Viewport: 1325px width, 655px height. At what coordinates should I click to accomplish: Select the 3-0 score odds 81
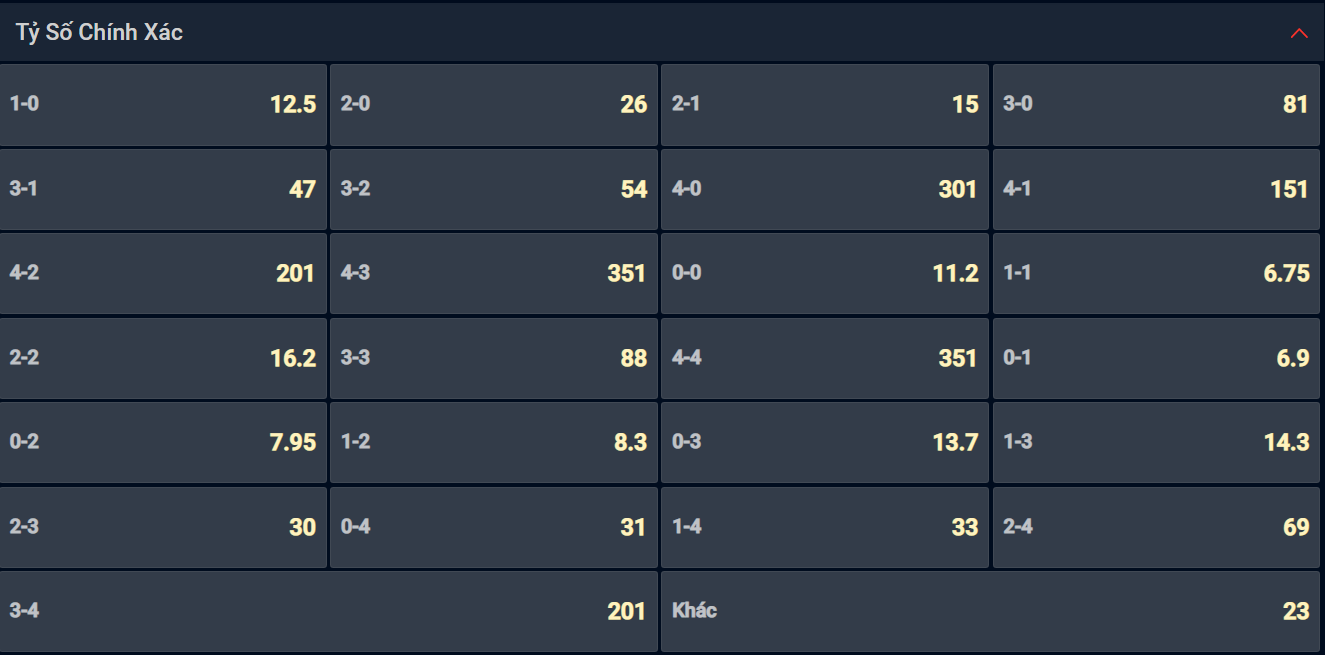pyautogui.click(x=1157, y=105)
